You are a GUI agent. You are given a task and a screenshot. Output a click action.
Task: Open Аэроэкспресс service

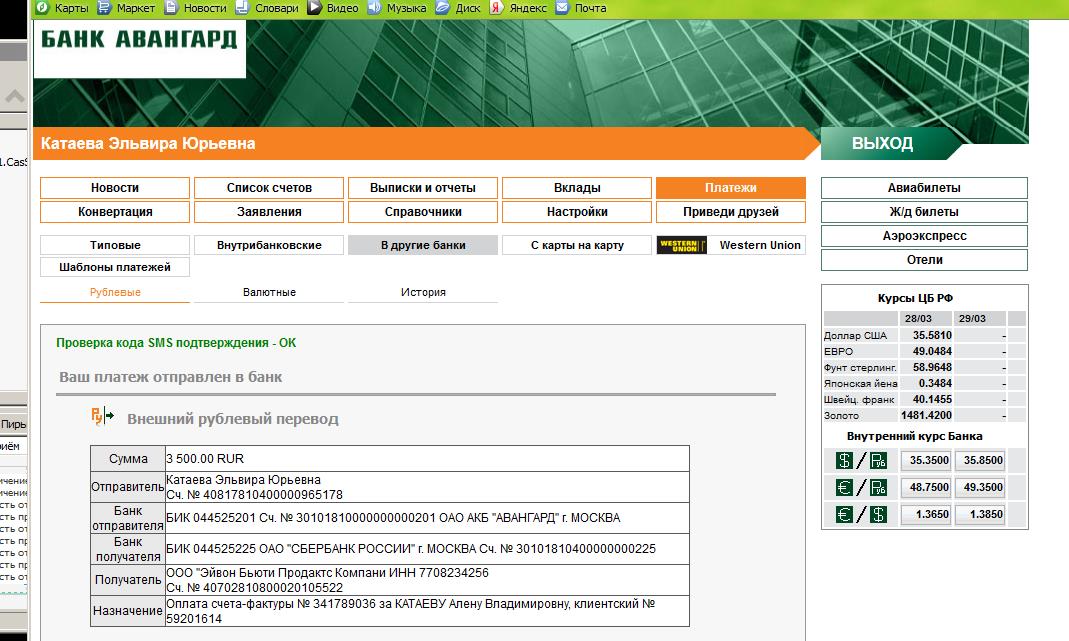[x=924, y=235]
